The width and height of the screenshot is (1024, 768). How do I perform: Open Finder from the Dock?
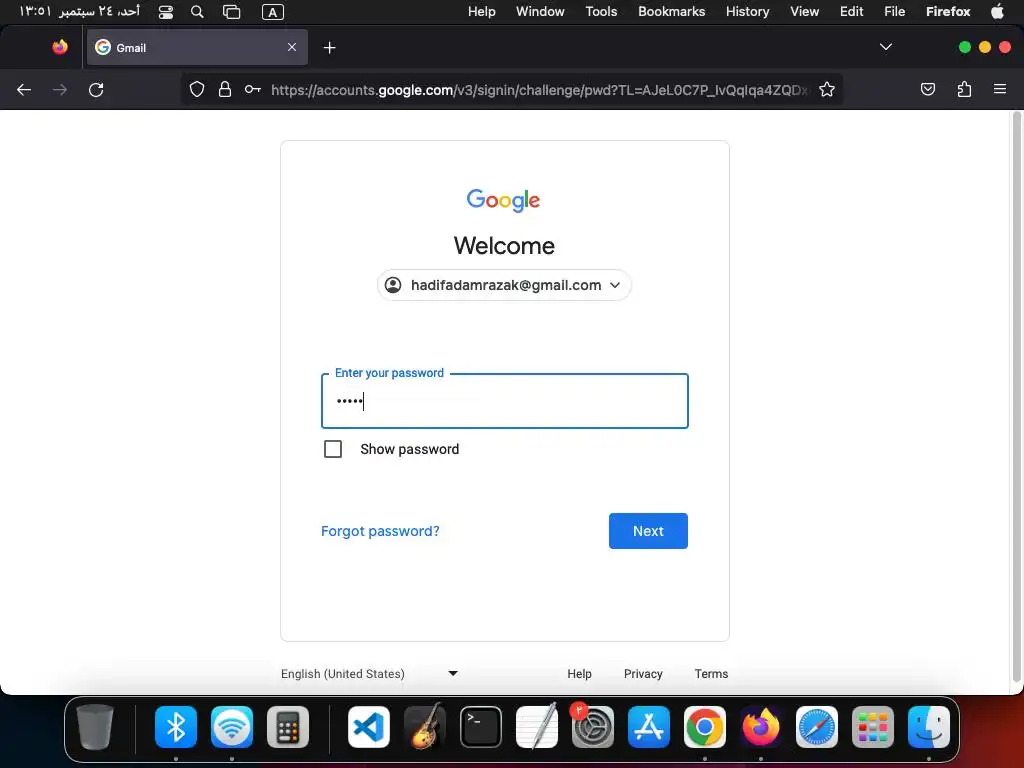(929, 727)
